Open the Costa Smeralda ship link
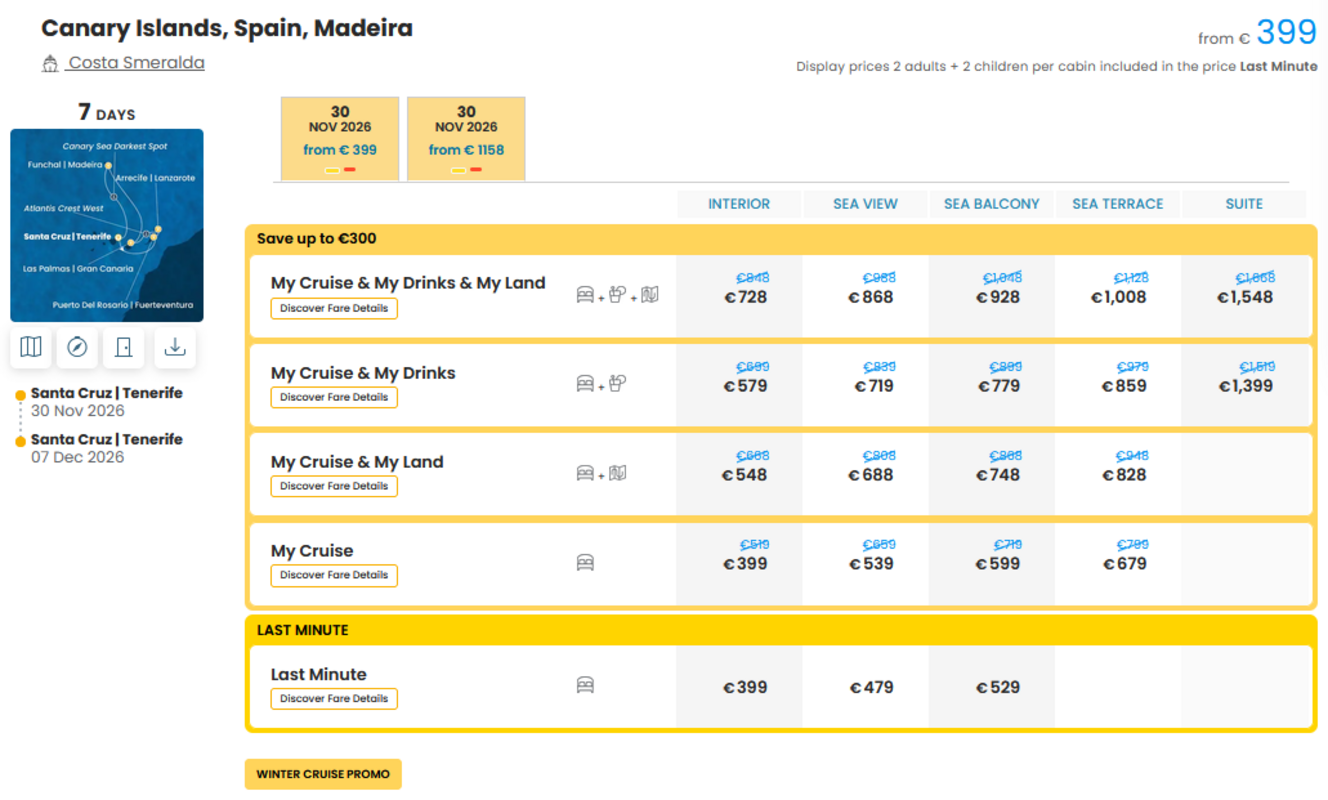Image resolution: width=1328 pixels, height=800 pixels. pyautogui.click(x=136, y=63)
